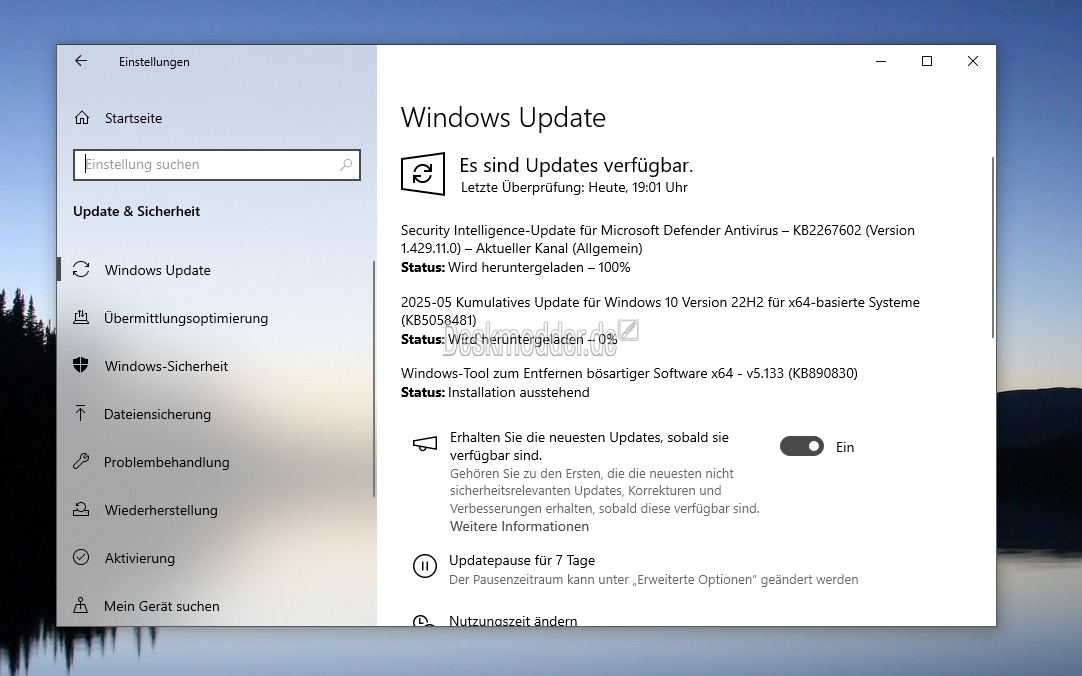
Task: Click Nutzungszeit ändern
Action: point(513,620)
